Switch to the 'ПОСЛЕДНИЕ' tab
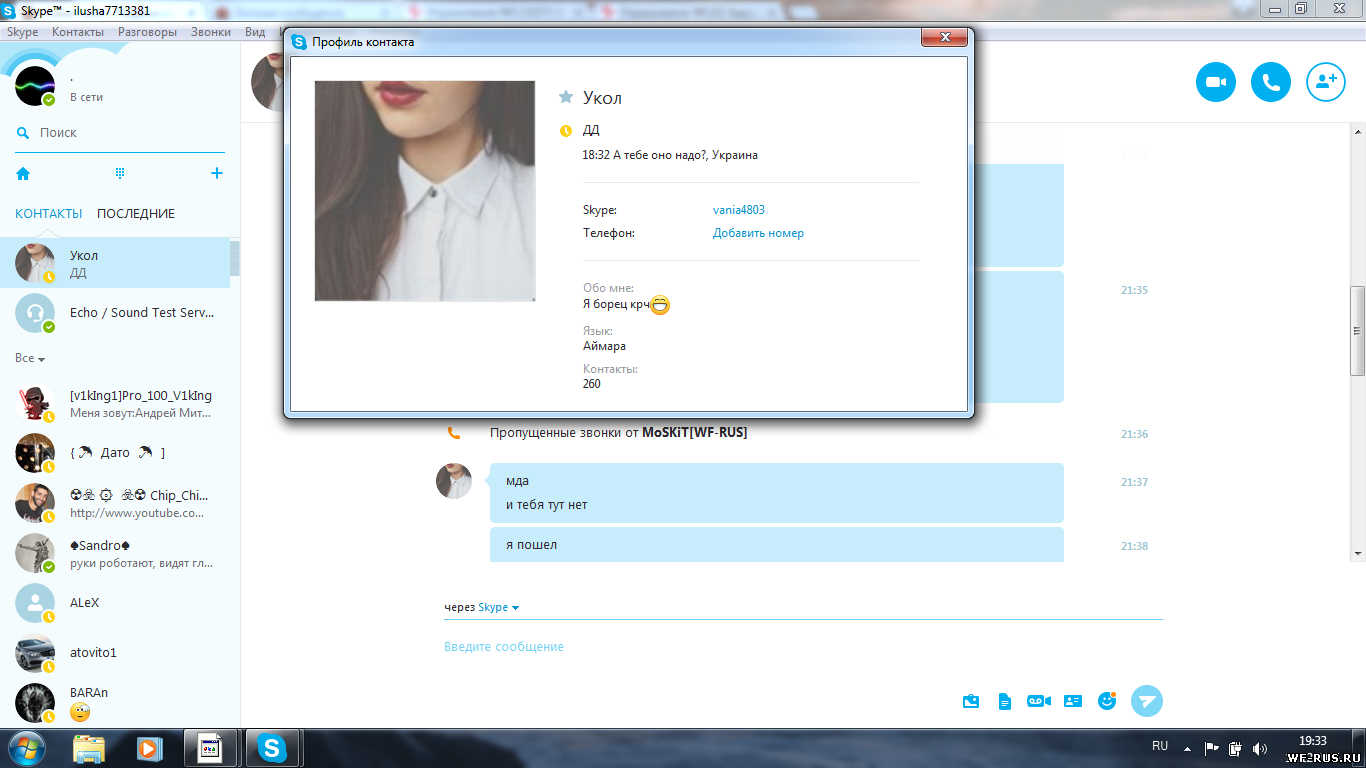 [136, 214]
